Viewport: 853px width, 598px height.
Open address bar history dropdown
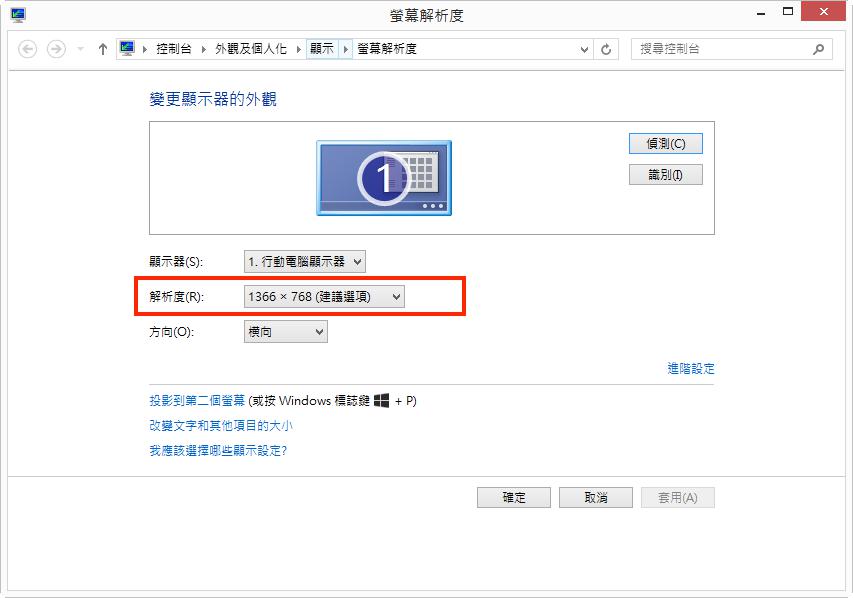(x=584, y=50)
